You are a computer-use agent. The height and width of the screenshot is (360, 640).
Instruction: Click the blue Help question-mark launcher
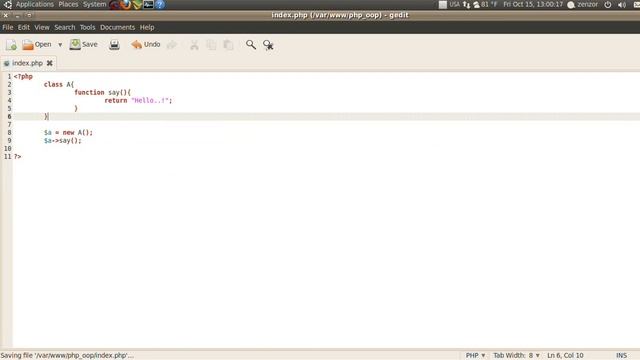pos(160,4)
